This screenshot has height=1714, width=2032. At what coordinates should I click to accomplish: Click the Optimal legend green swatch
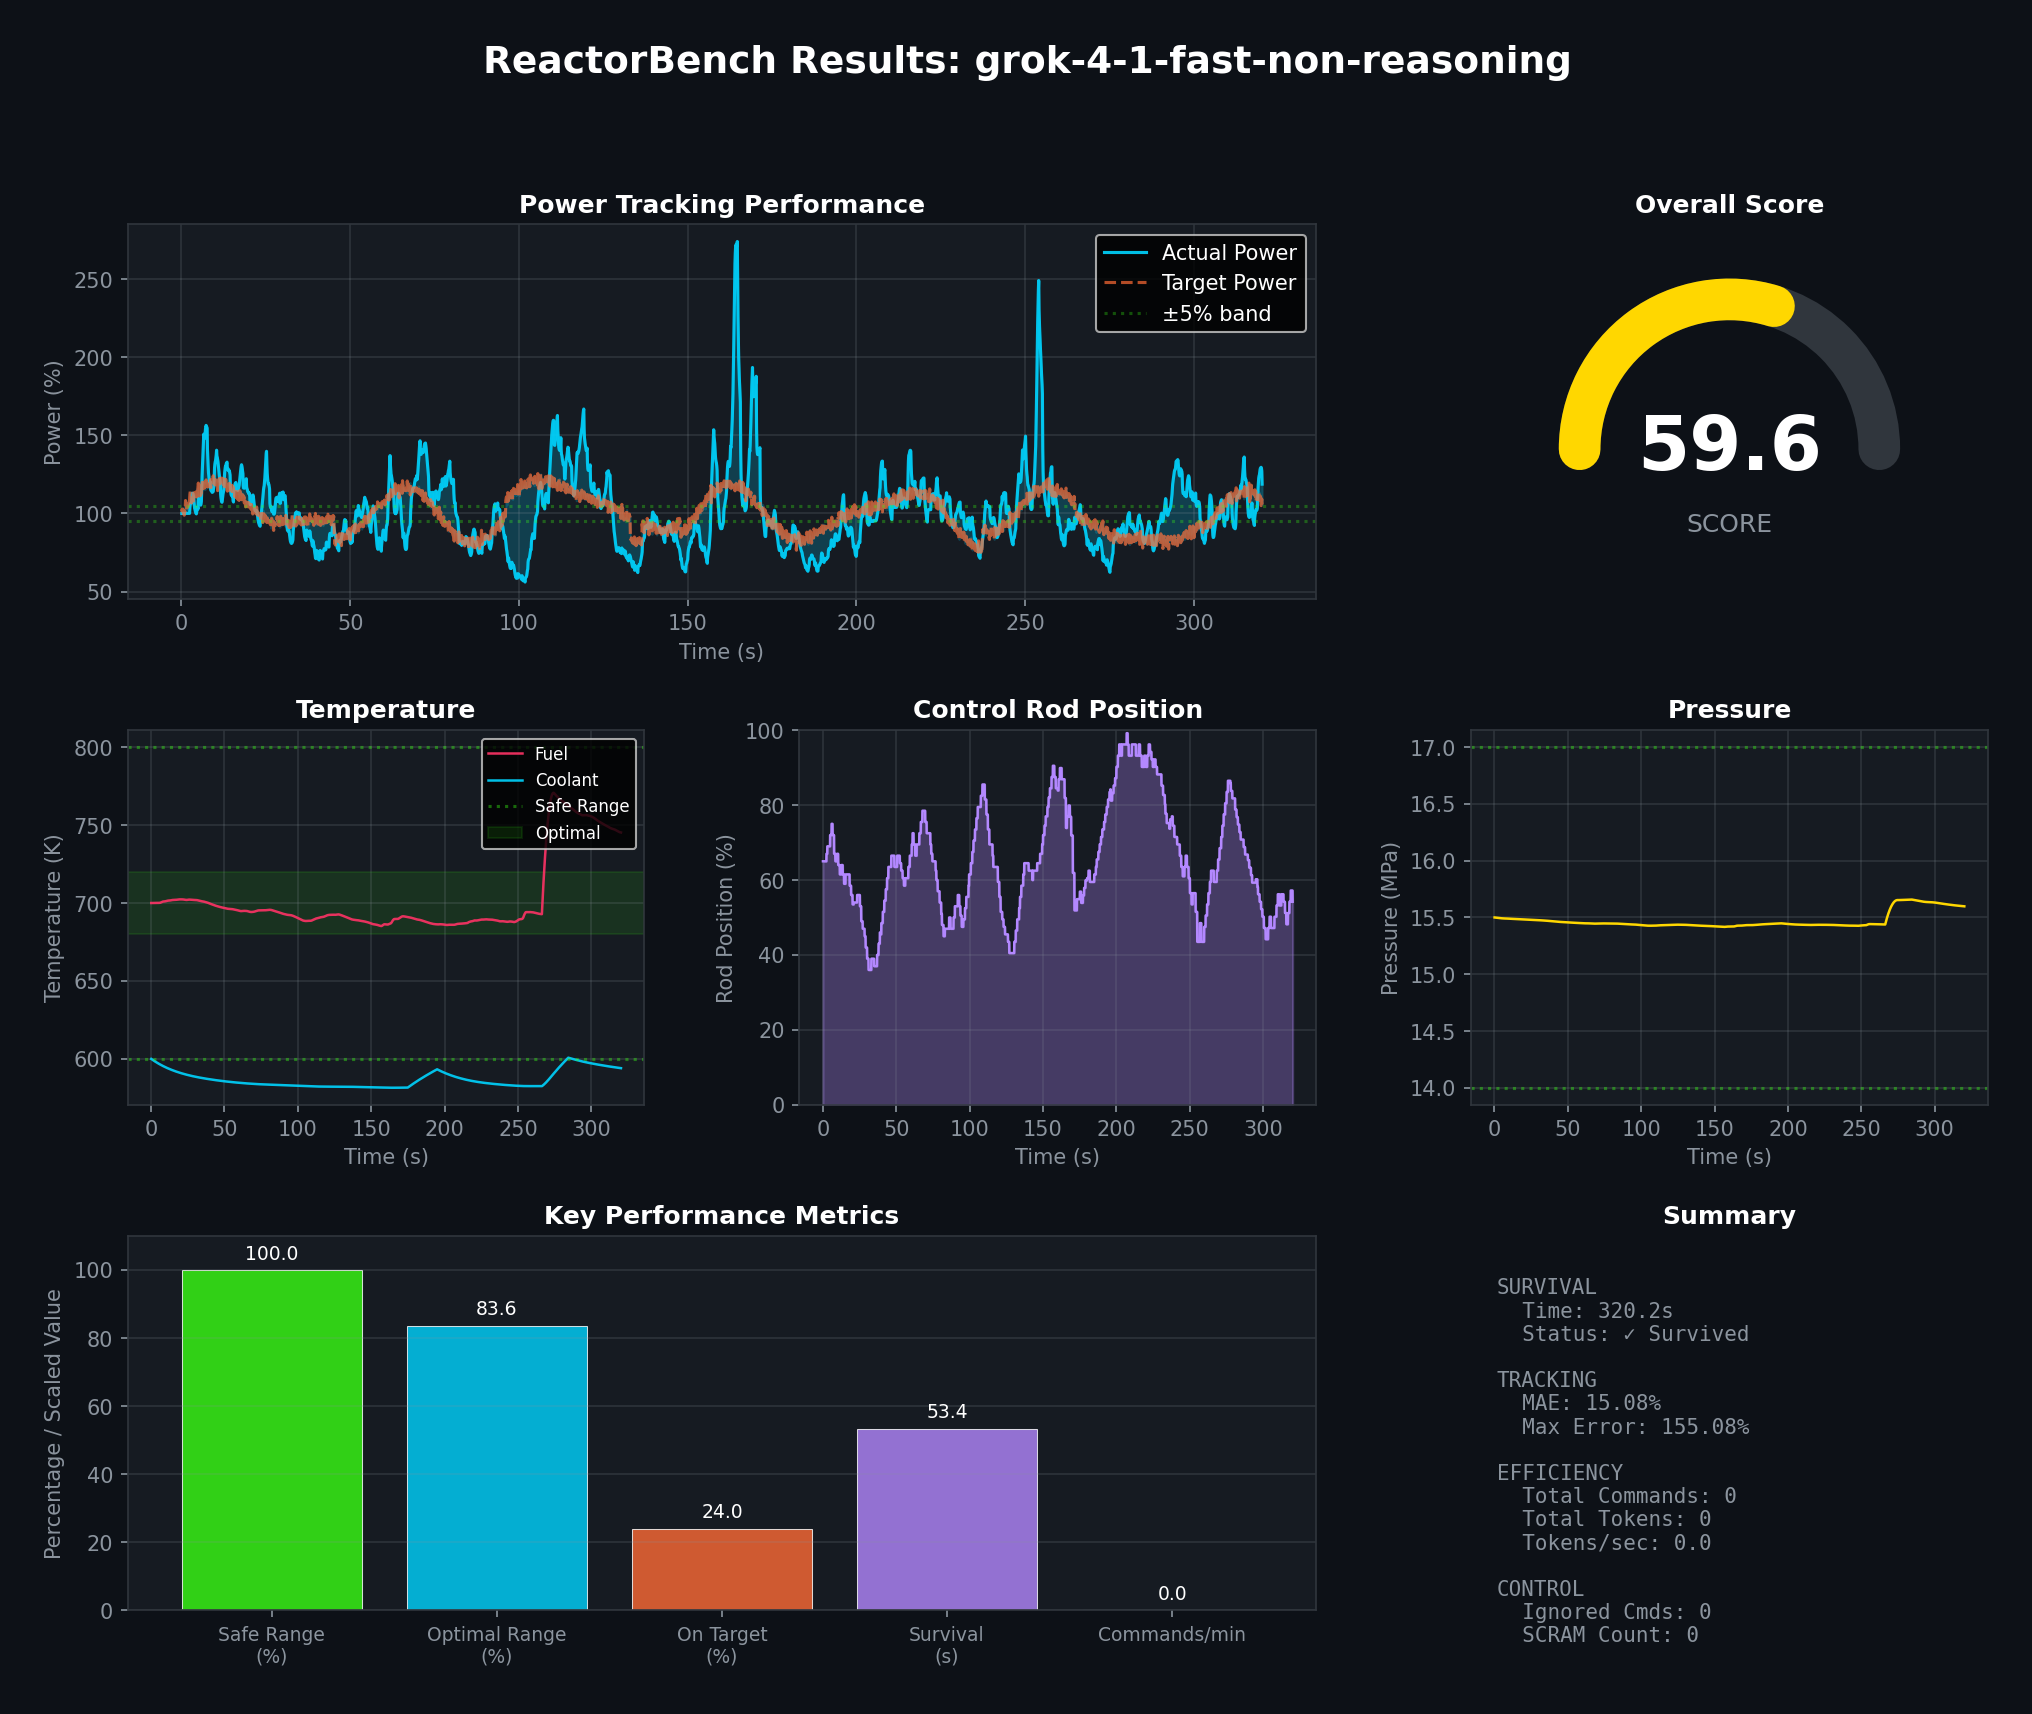(x=505, y=833)
